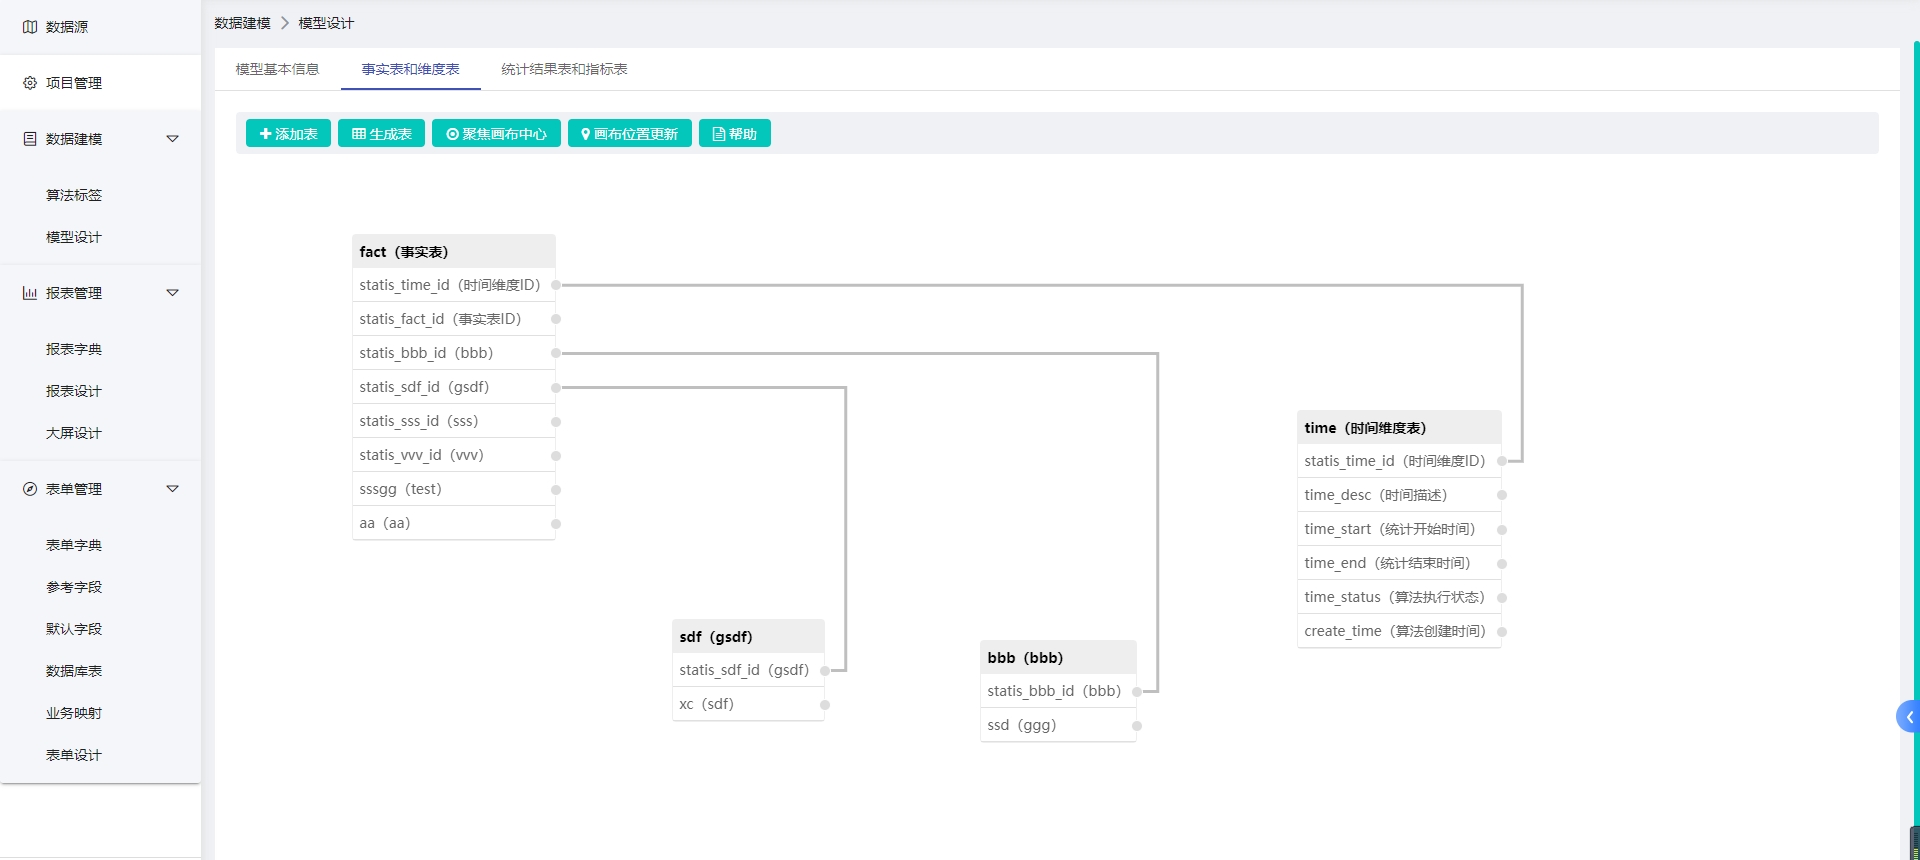Viewport: 1920px width, 860px height.
Task: Open 数据库表 in sidebar
Action: click(74, 671)
